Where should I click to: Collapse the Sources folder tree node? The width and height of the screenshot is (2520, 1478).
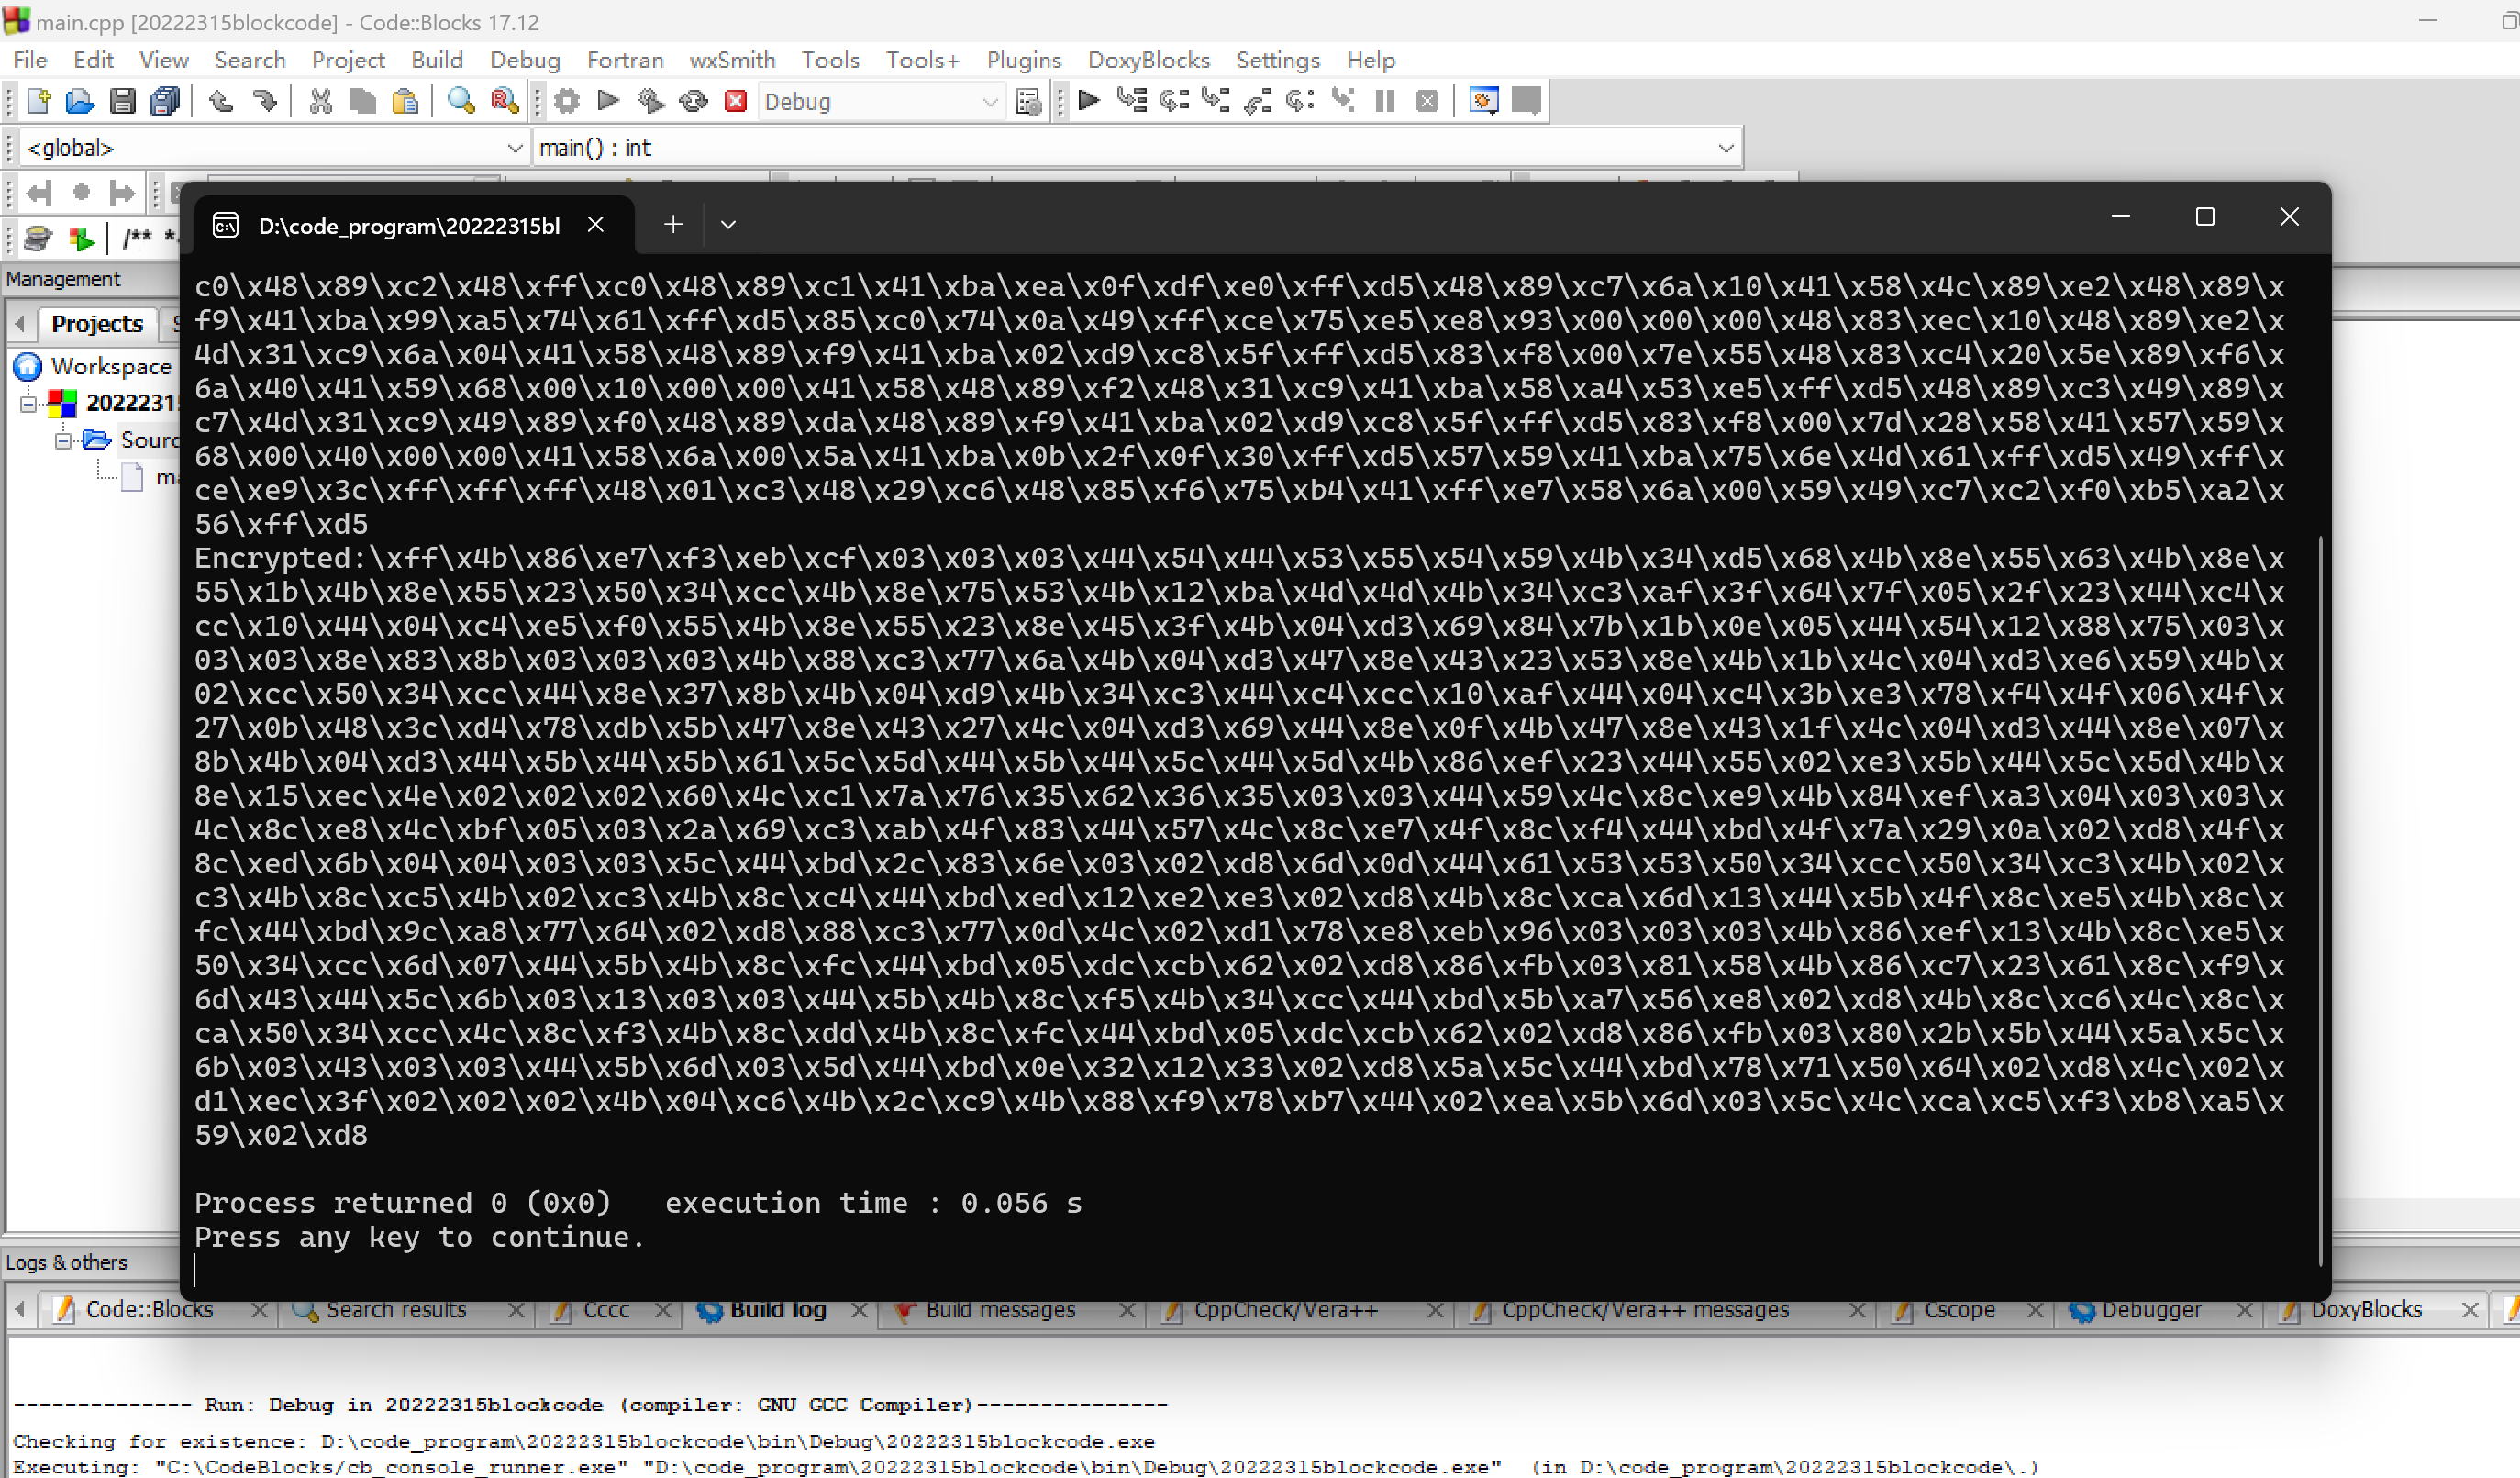(x=63, y=440)
